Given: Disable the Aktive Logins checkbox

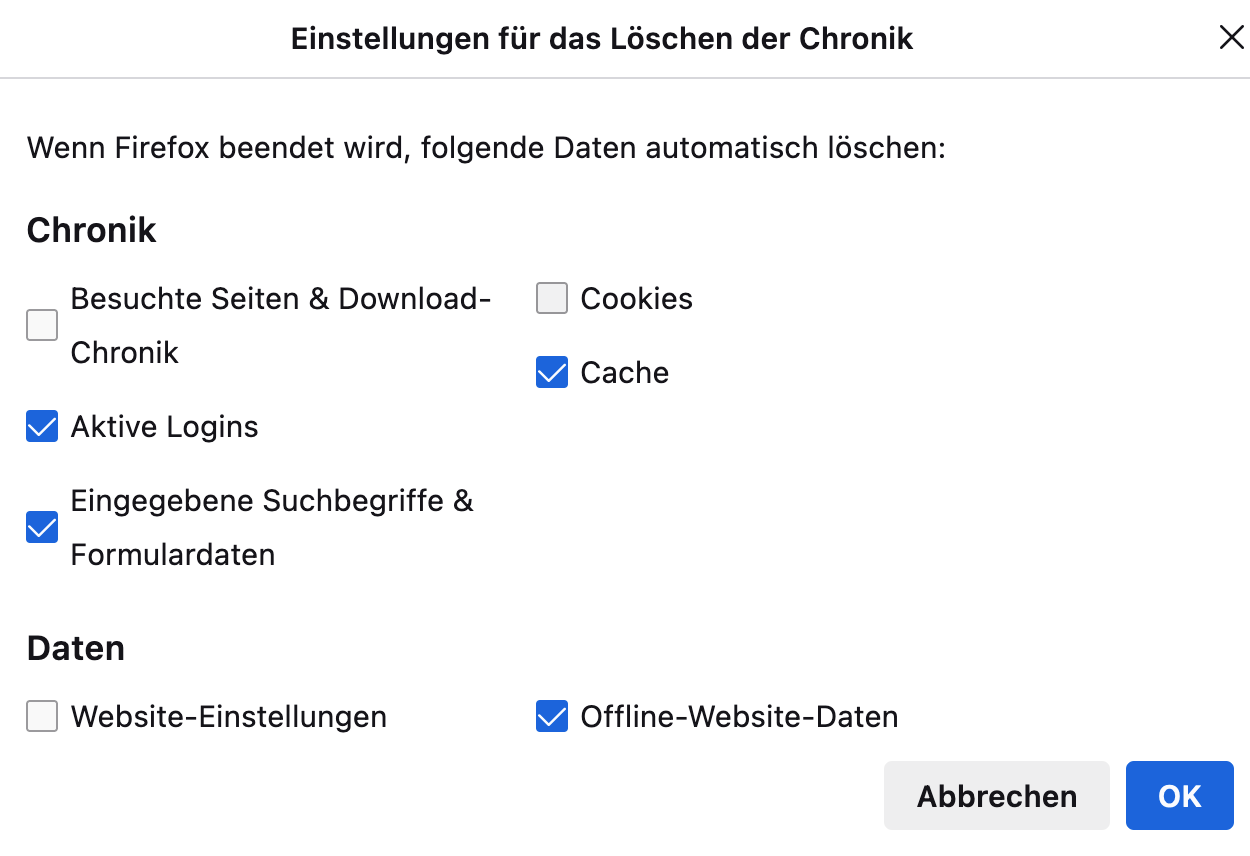Looking at the screenshot, I should tap(42, 426).
